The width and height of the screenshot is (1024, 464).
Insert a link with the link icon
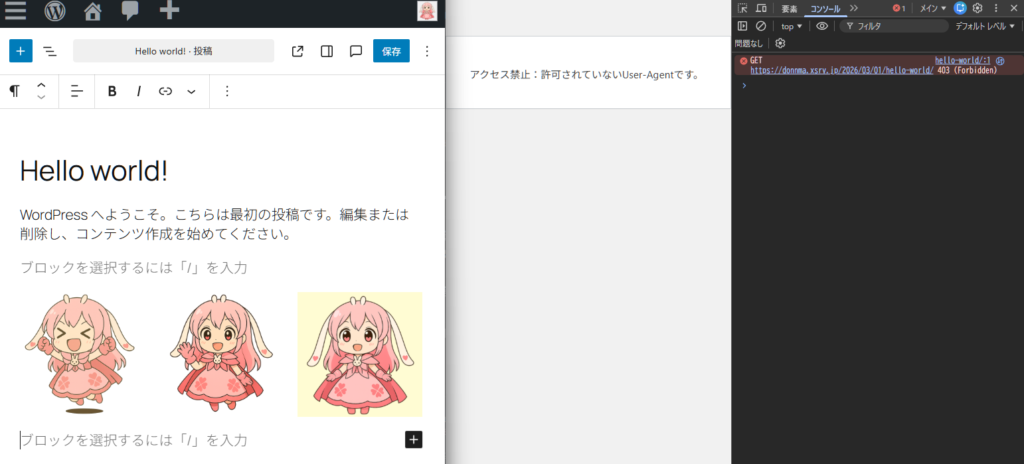click(165, 91)
